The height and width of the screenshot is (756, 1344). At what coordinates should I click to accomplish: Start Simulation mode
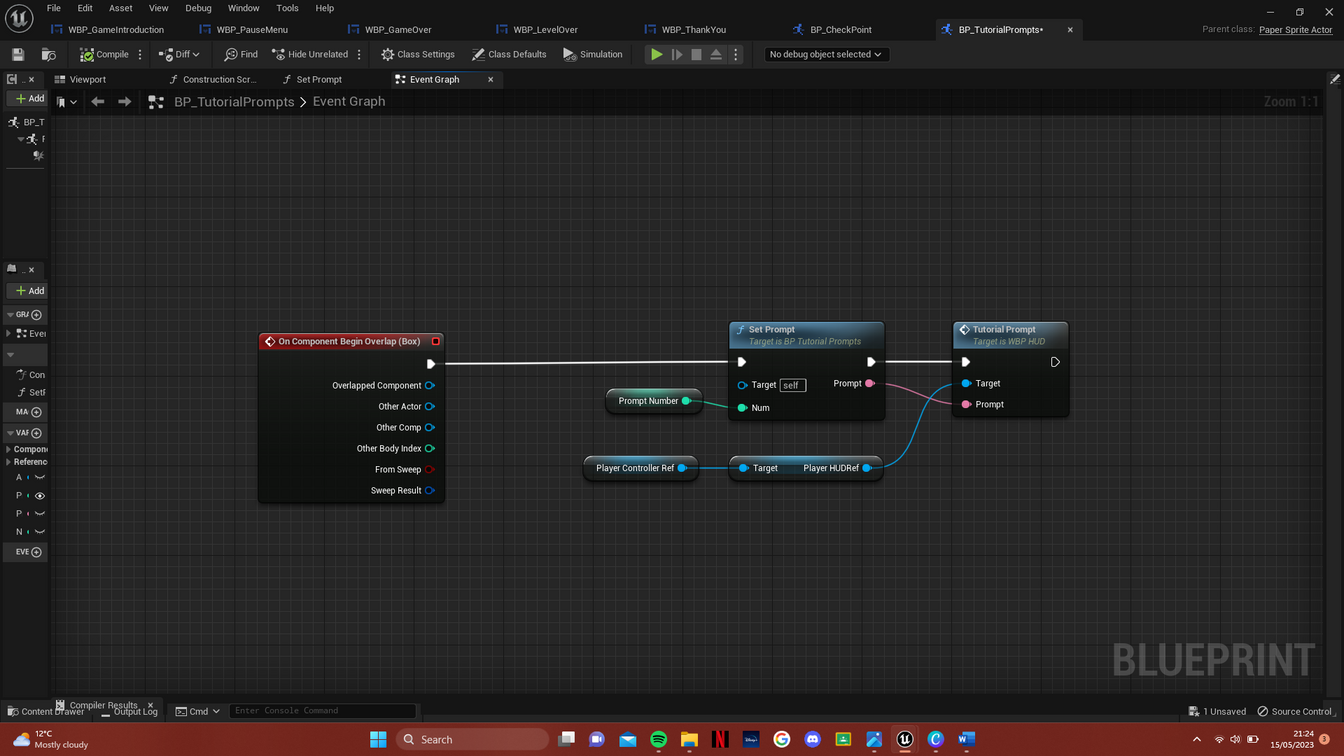click(x=593, y=54)
